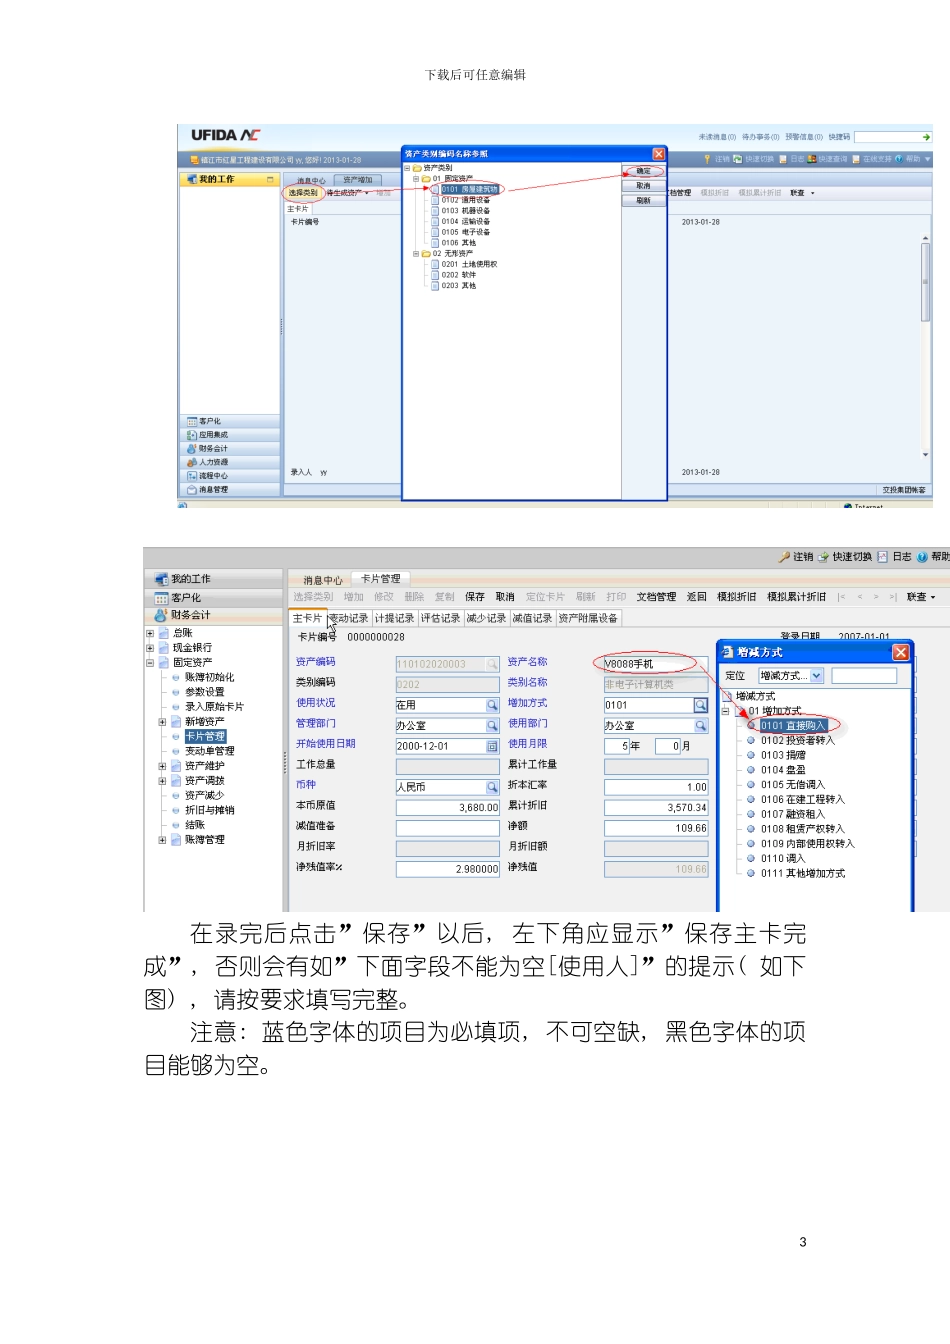Open the 计提记录 tab

[394, 618]
